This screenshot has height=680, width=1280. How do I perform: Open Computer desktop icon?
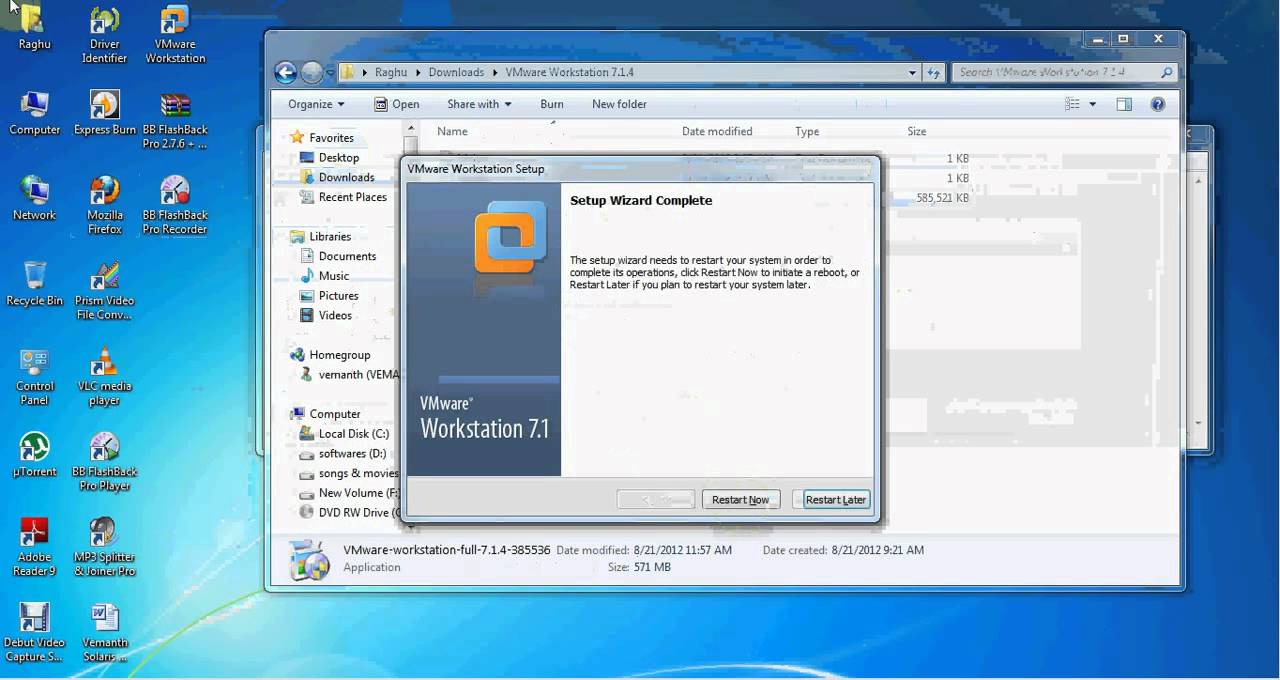34,113
